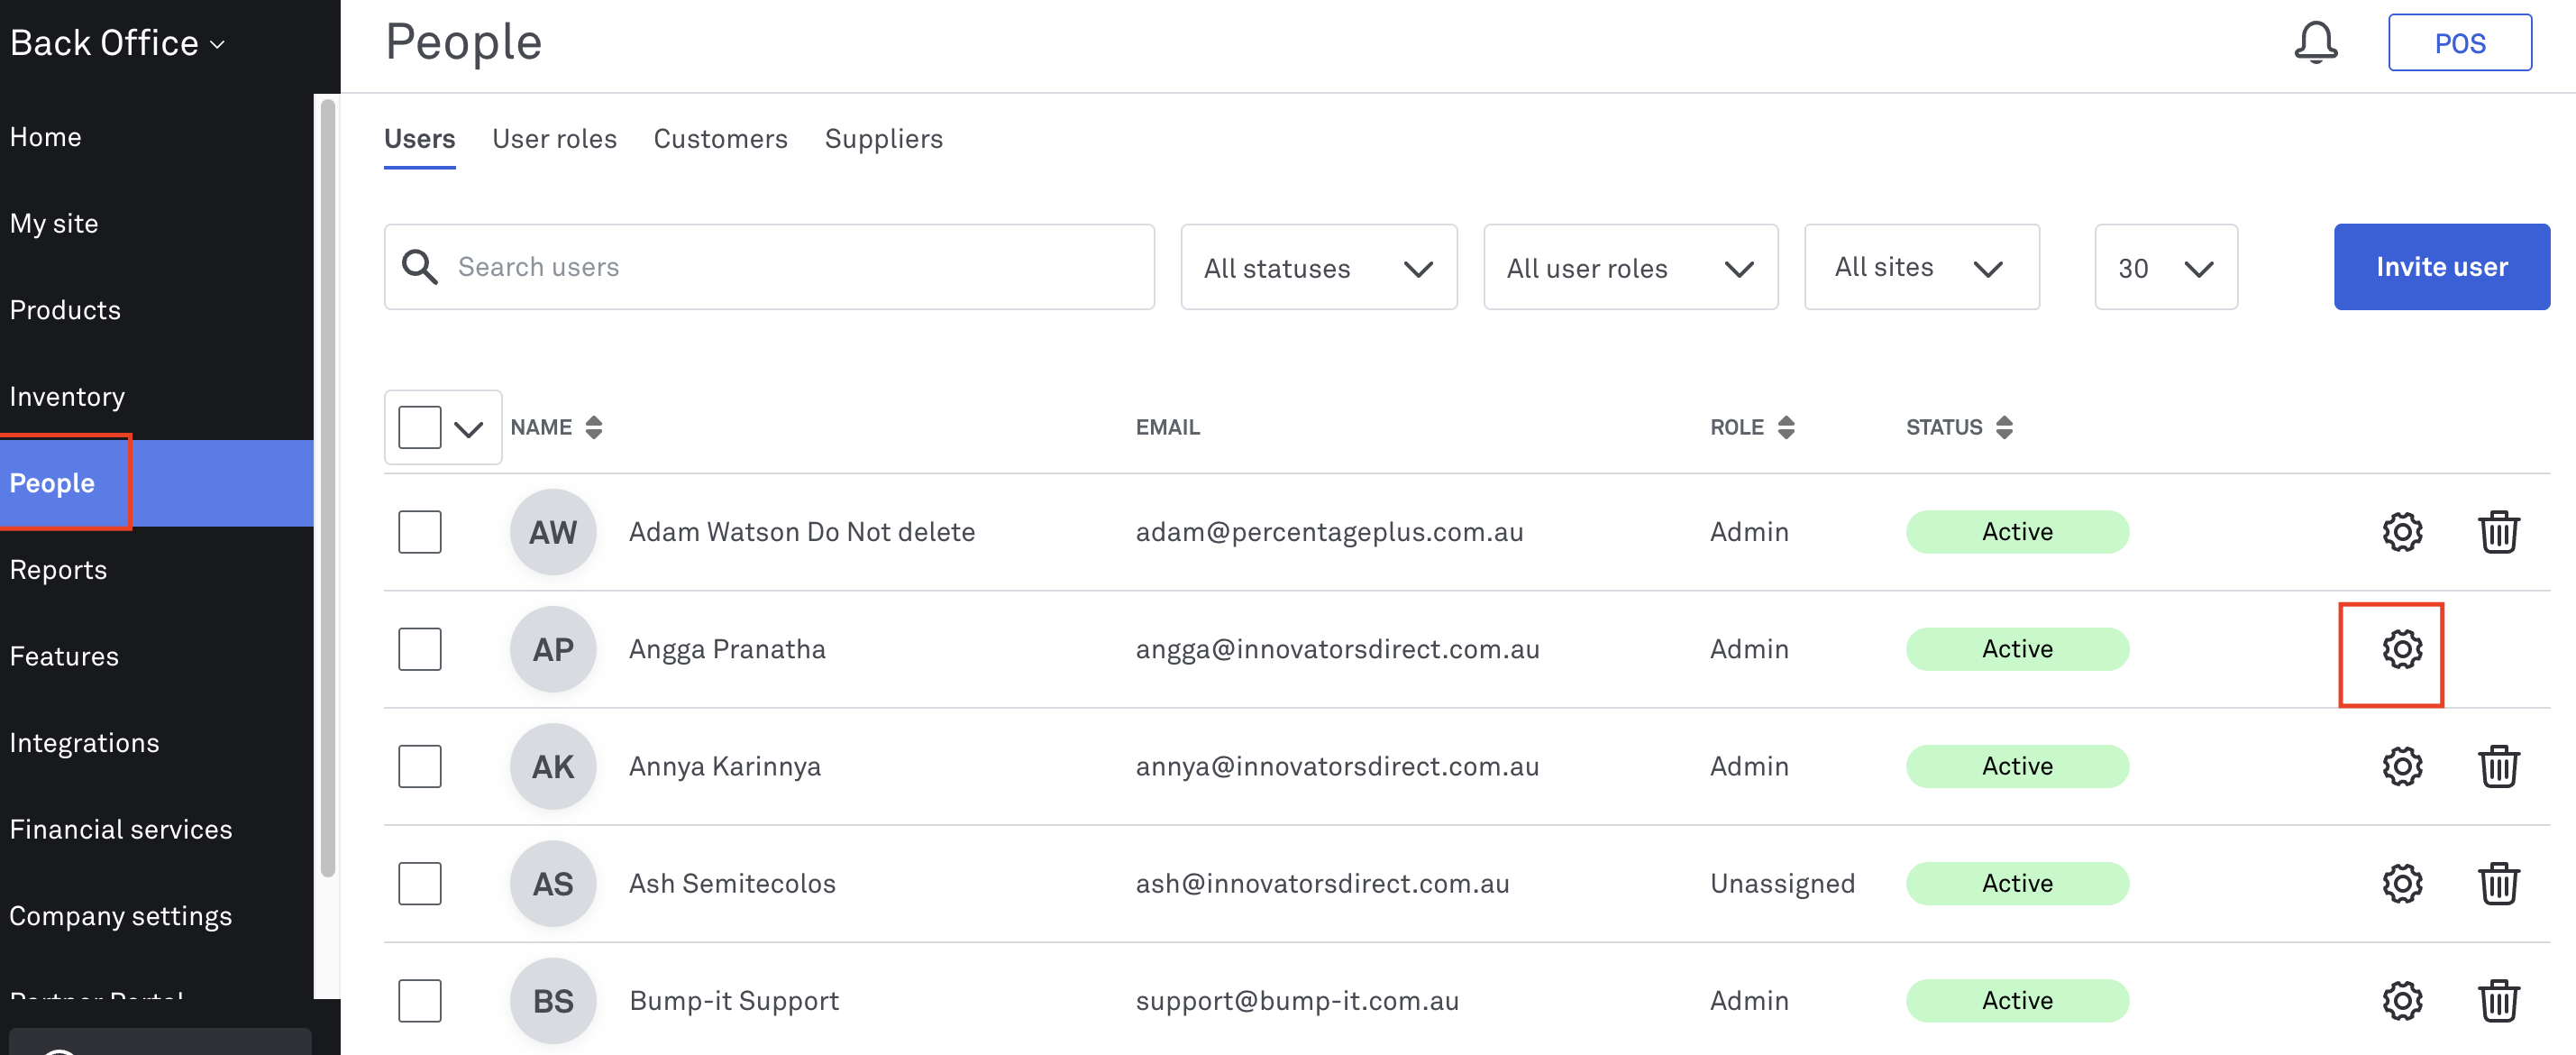Click the POS button
The image size is (2576, 1055).
click(2458, 43)
